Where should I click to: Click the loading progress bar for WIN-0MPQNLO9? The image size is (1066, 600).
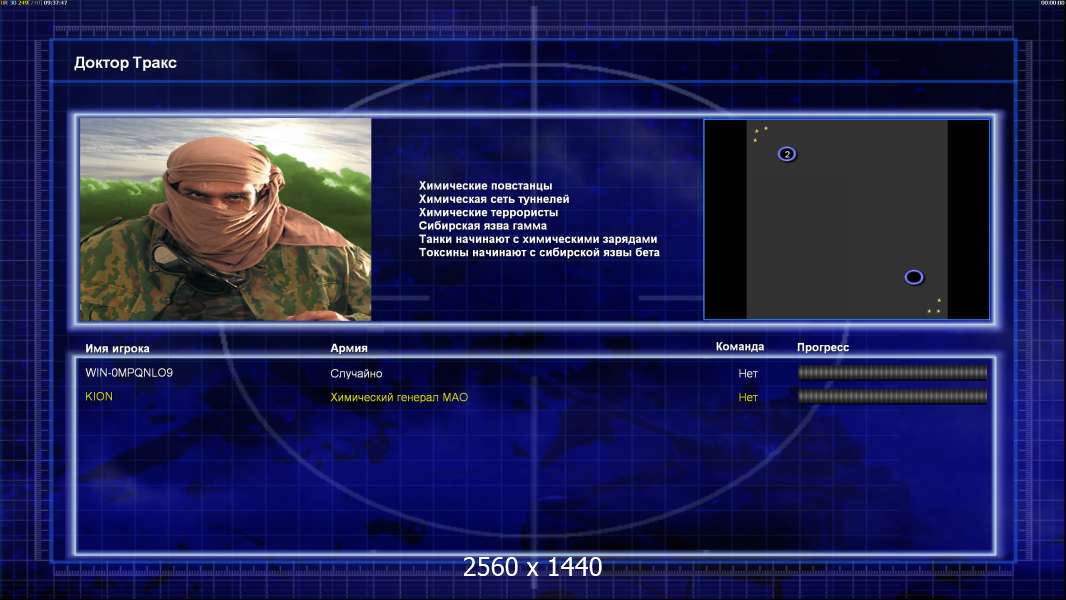pos(892,372)
